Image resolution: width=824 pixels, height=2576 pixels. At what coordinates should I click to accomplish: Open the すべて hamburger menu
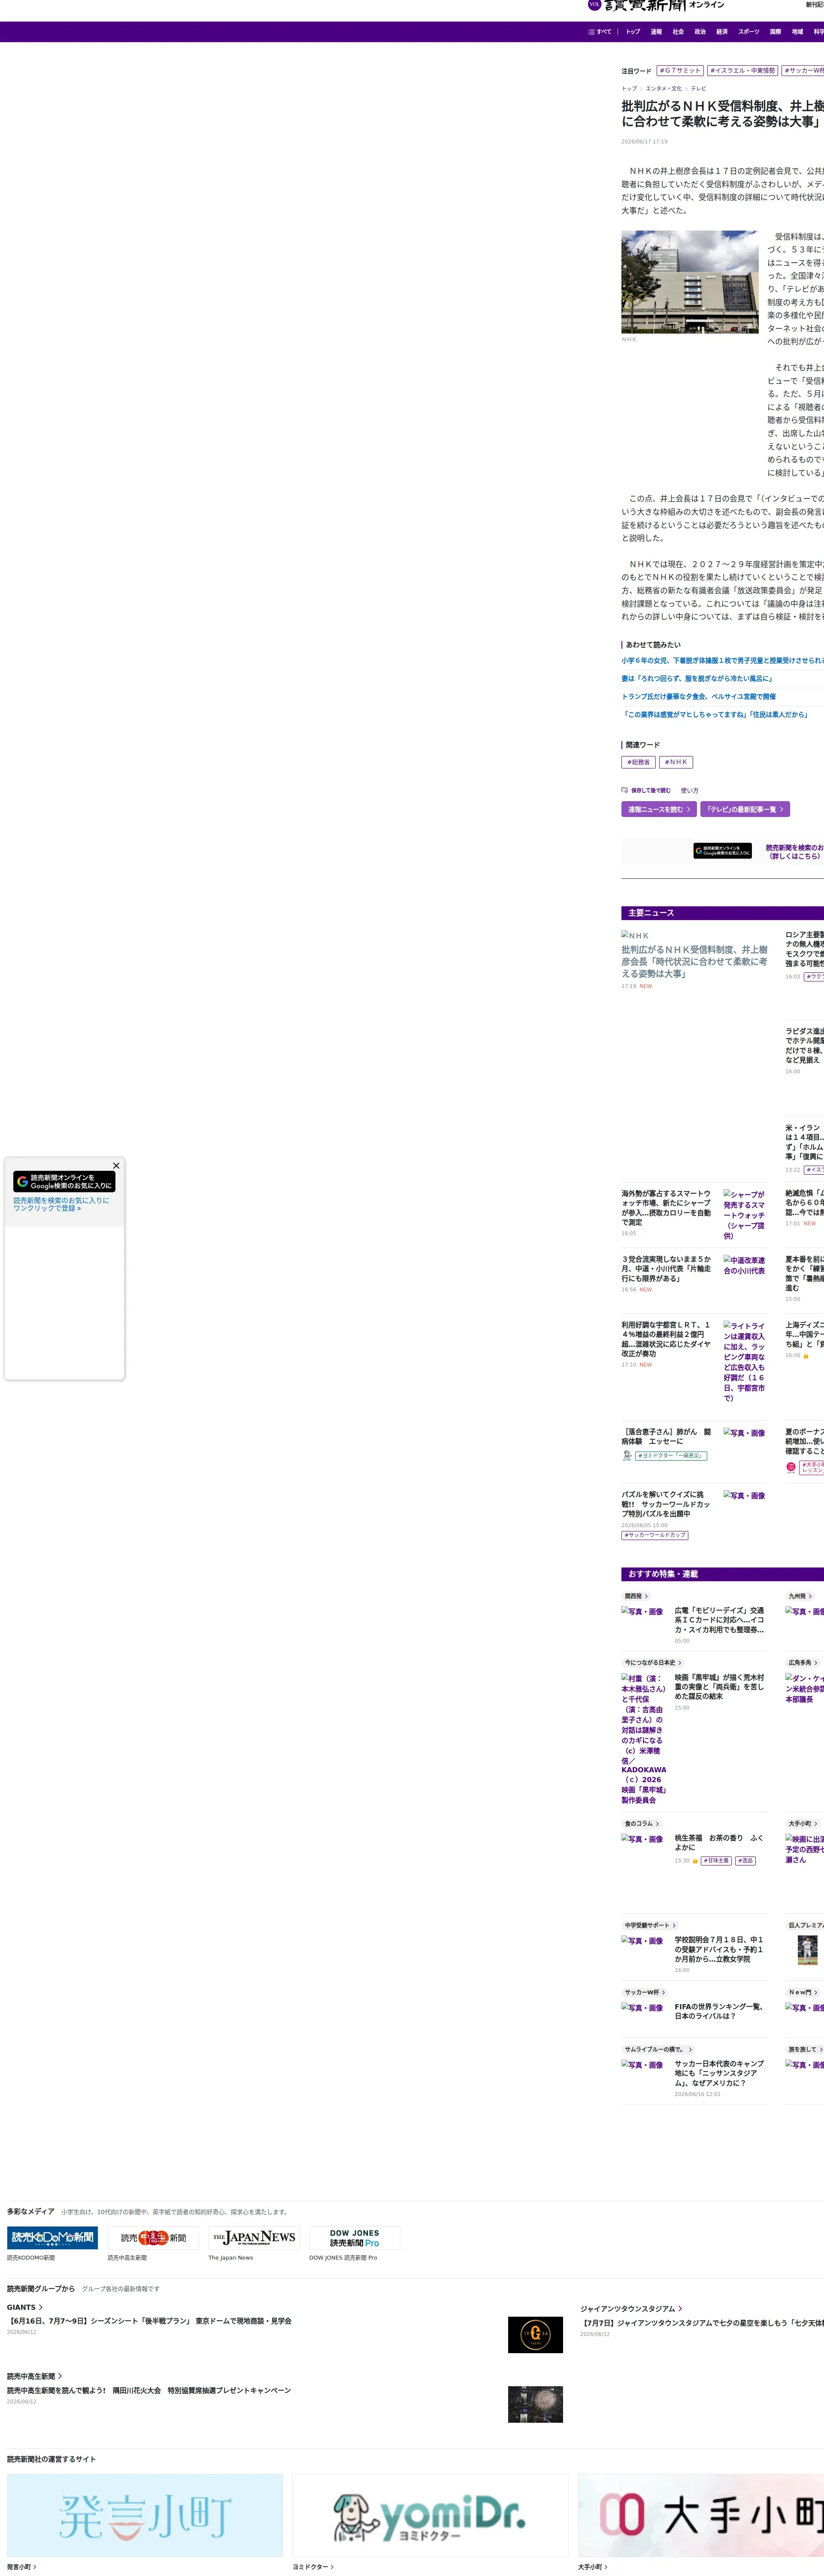coord(600,32)
